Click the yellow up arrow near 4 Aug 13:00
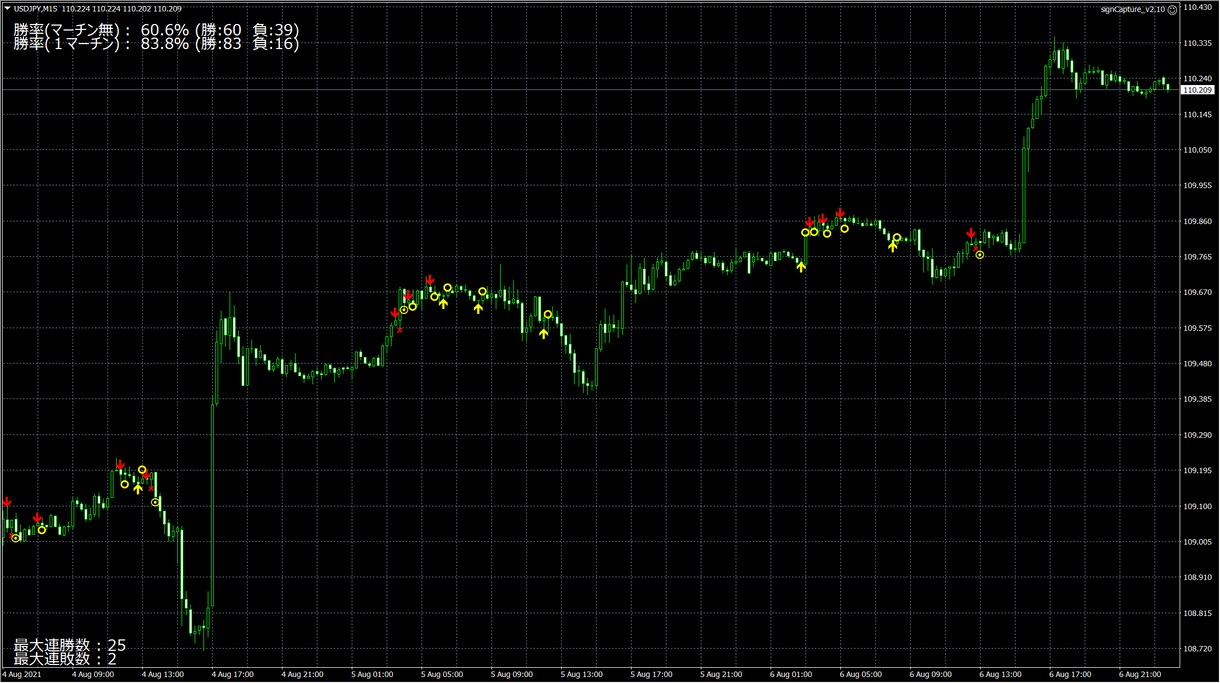 138,488
